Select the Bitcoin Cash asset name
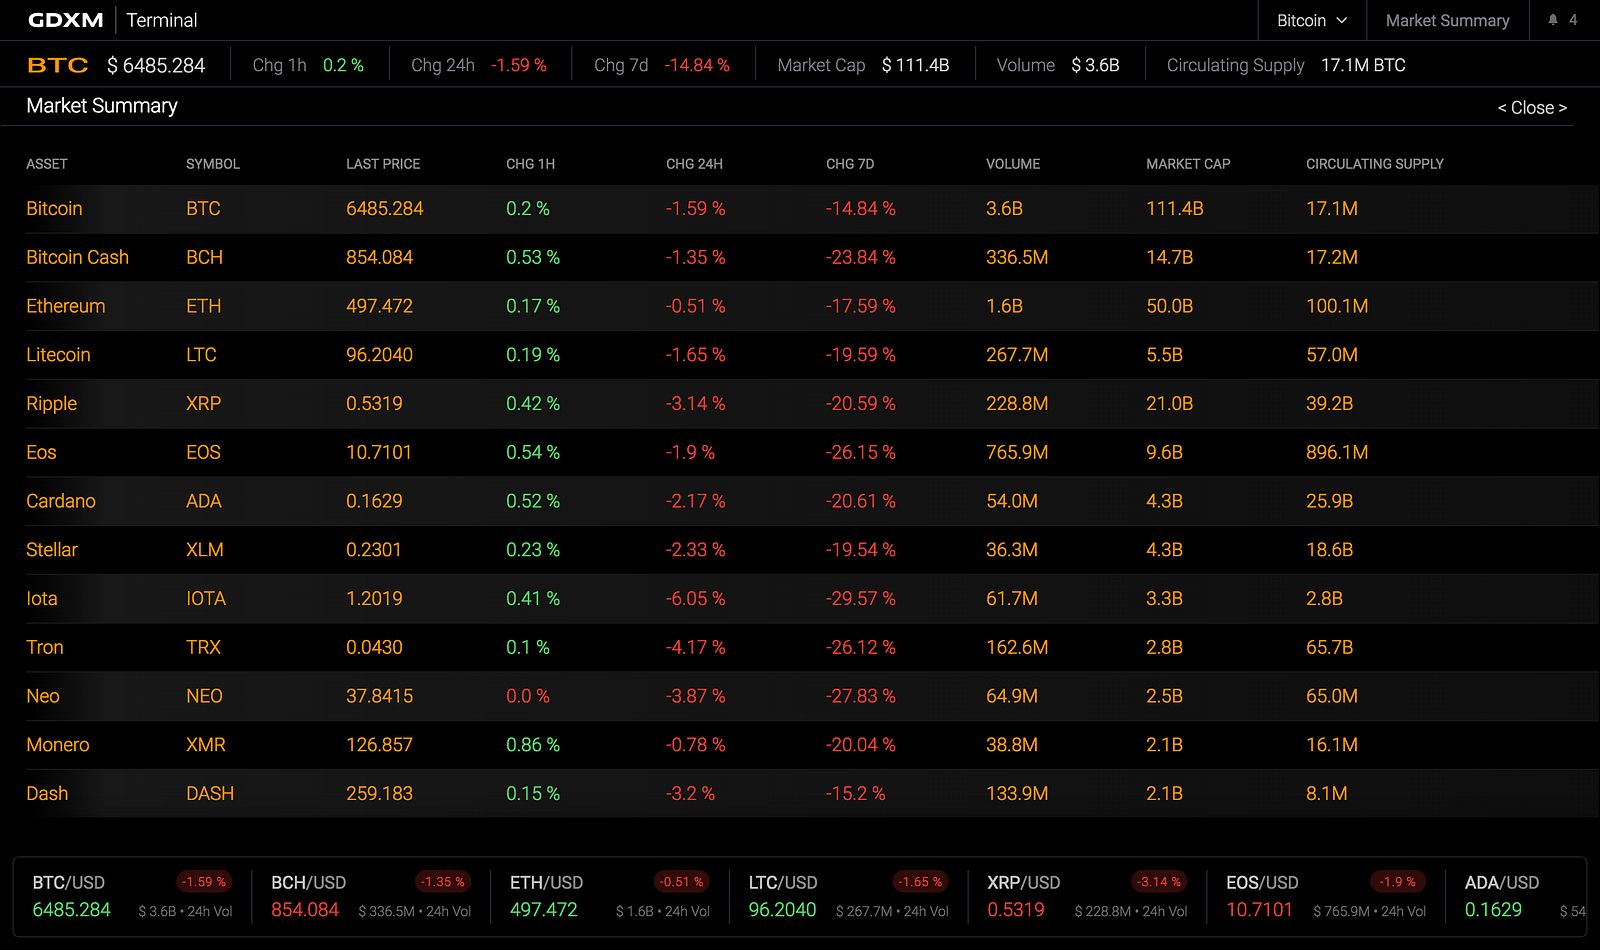This screenshot has height=950, width=1600. point(77,258)
